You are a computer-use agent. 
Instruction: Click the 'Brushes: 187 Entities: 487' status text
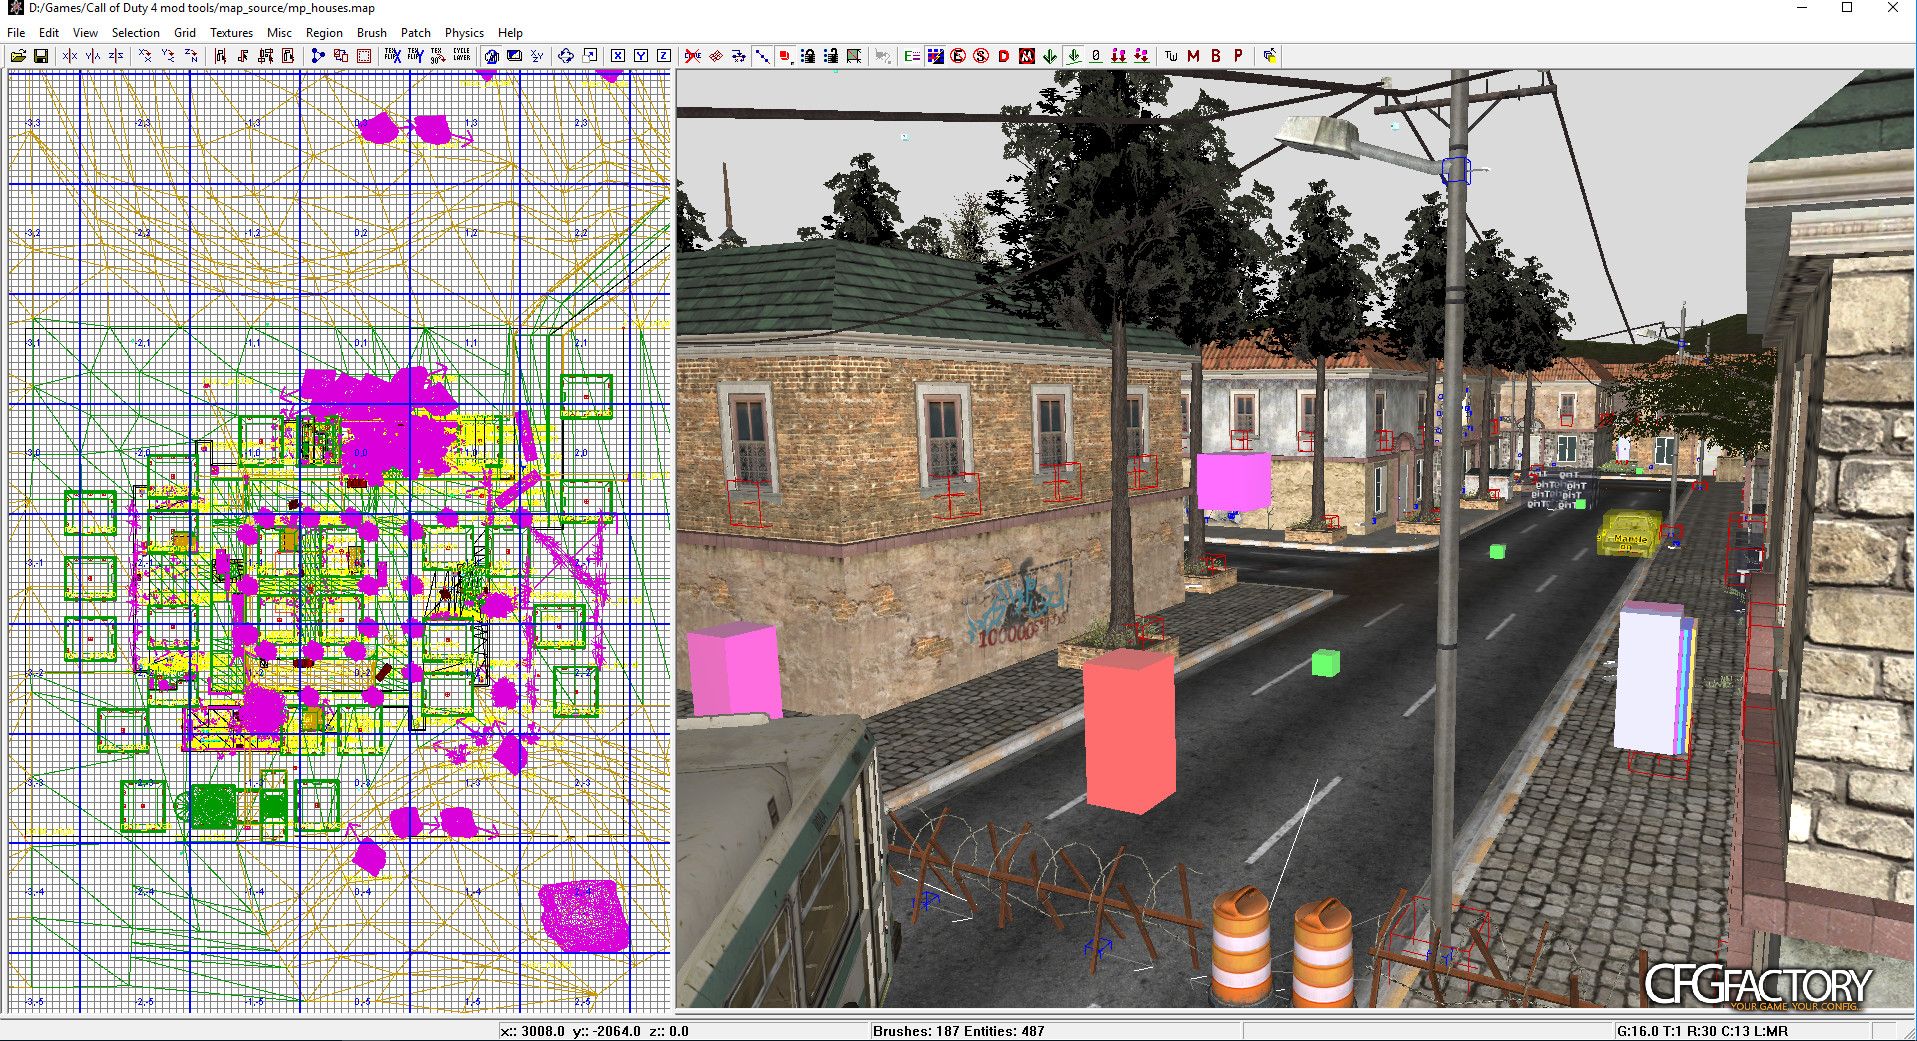click(x=958, y=1031)
